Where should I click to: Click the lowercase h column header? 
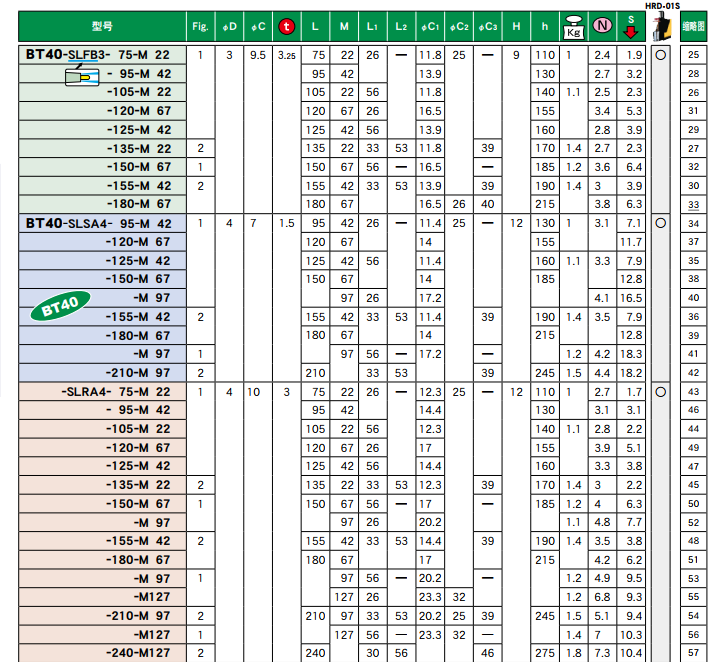pos(545,27)
